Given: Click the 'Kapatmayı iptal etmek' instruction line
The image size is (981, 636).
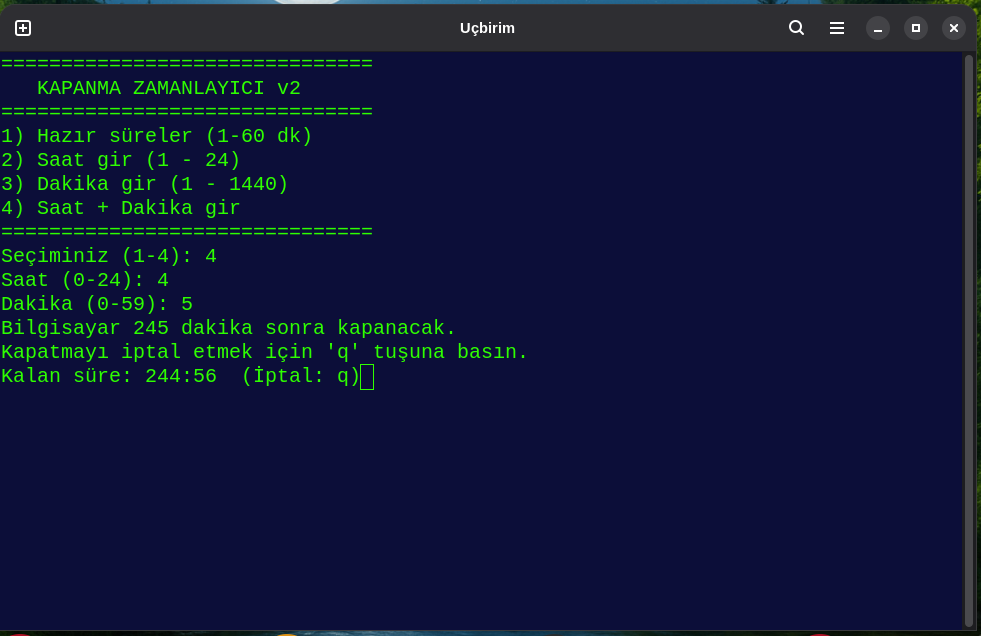Looking at the screenshot, I should point(264,352).
